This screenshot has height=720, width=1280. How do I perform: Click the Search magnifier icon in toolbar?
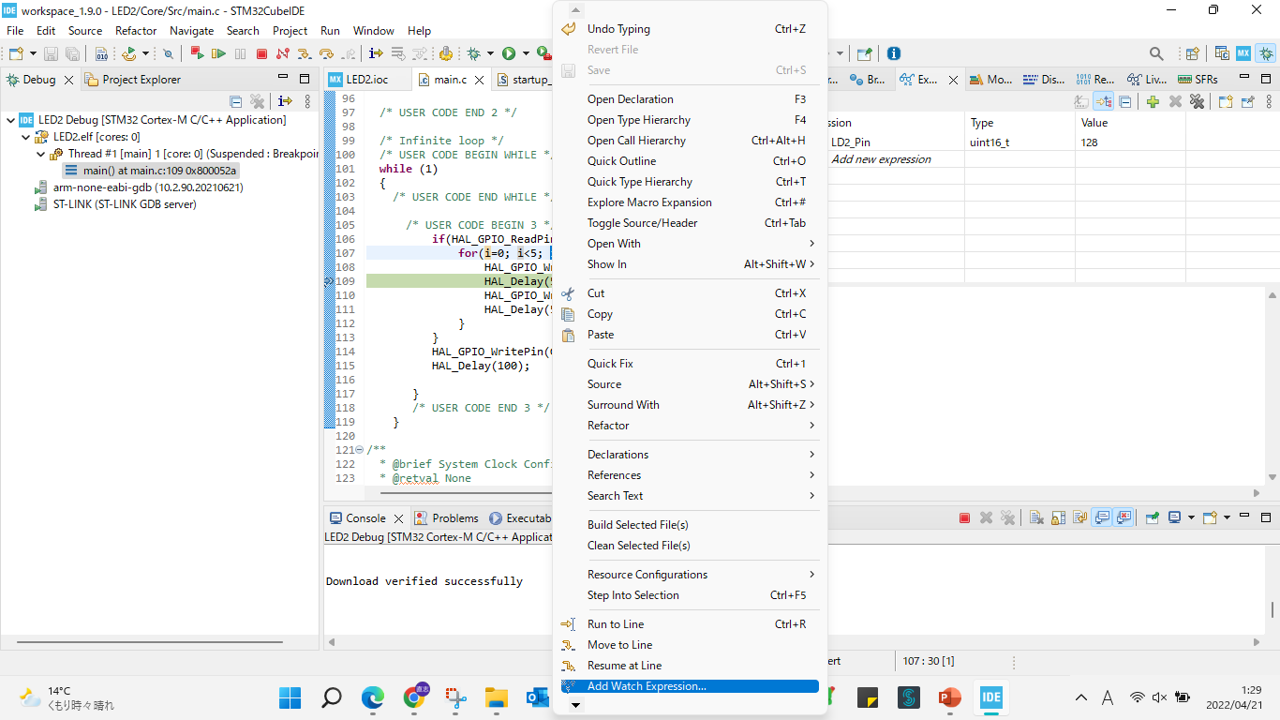1156,54
